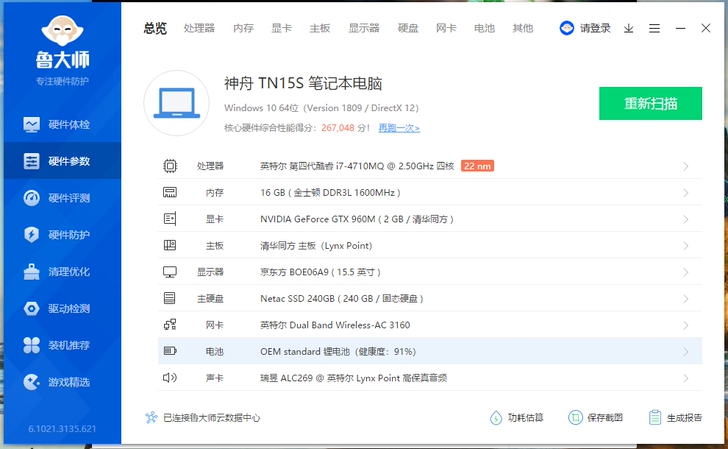Viewport: 728px width, 449px height.
Task: Click text i7-4710MQ processor description
Action: [357, 166]
